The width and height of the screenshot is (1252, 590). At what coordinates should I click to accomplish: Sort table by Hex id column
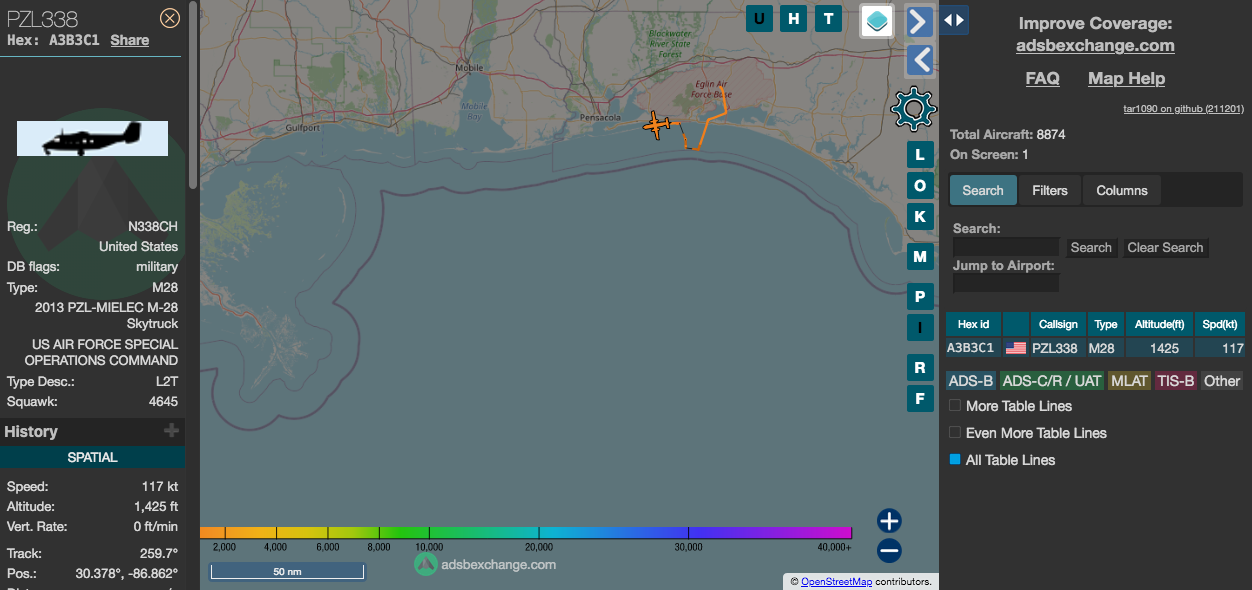coord(973,324)
